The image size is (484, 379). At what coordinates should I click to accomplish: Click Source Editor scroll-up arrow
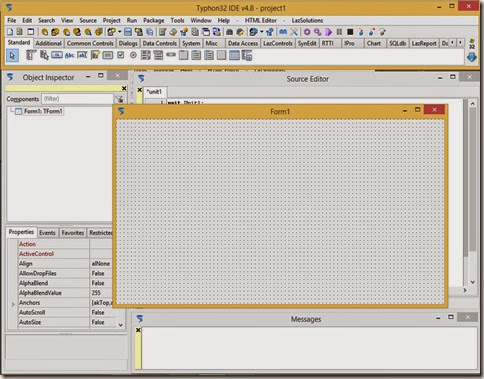pyautogui.click(x=472, y=104)
